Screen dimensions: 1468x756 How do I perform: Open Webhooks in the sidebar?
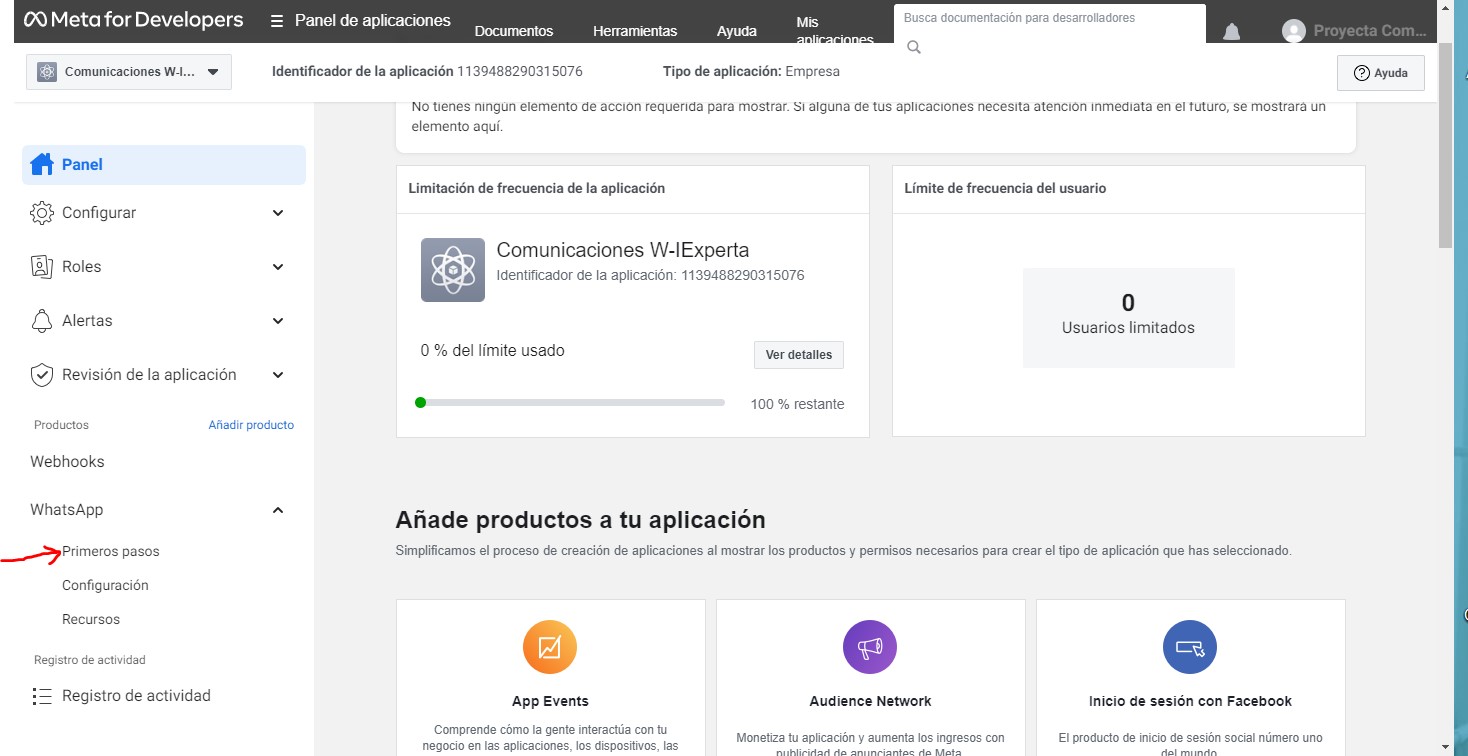(67, 462)
